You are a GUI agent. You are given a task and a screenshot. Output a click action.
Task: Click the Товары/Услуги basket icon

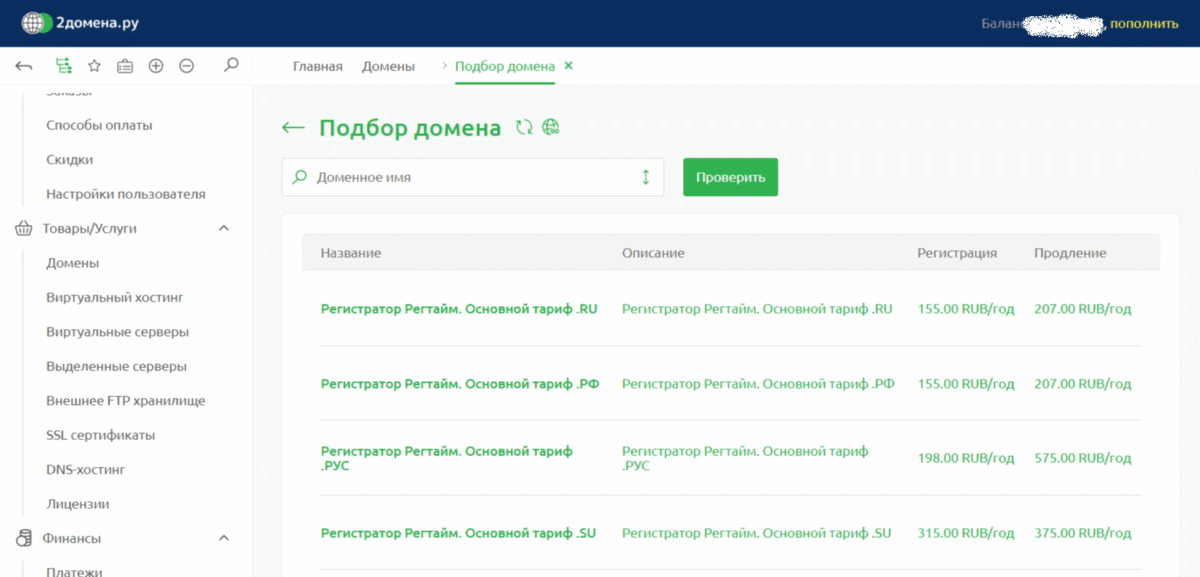click(23, 228)
